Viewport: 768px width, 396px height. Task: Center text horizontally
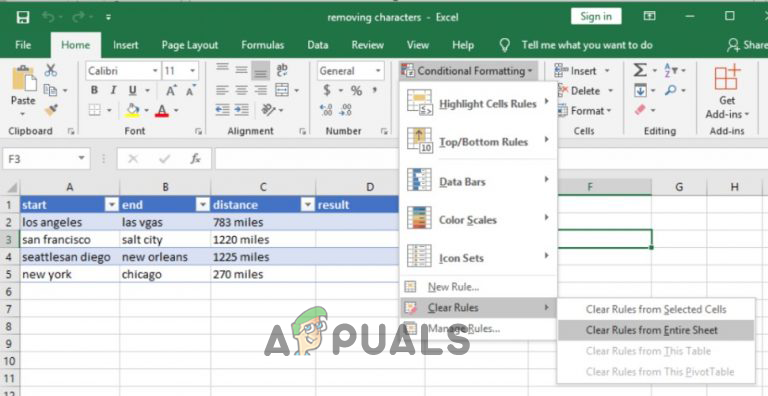point(241,91)
